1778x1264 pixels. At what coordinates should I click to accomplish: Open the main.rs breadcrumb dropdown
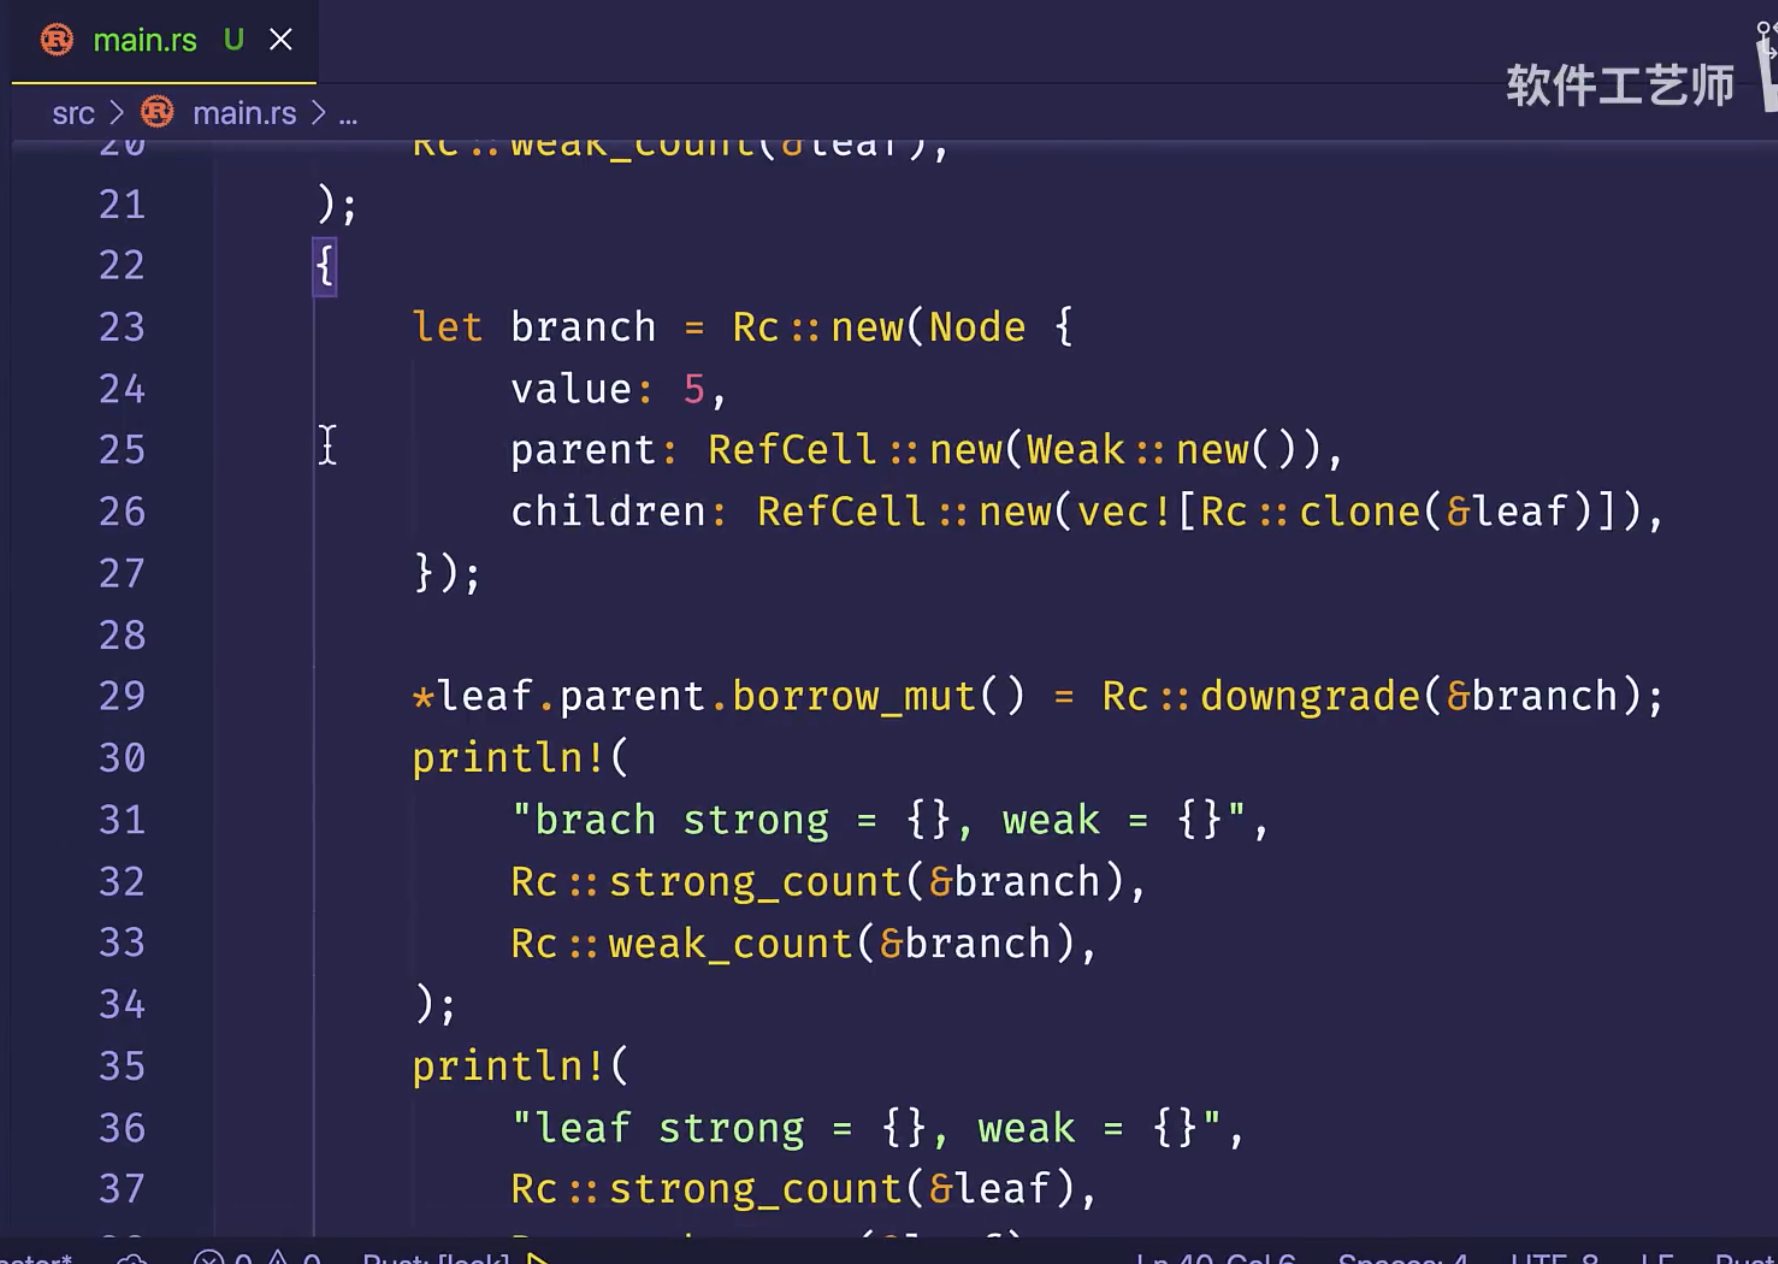[x=244, y=113]
